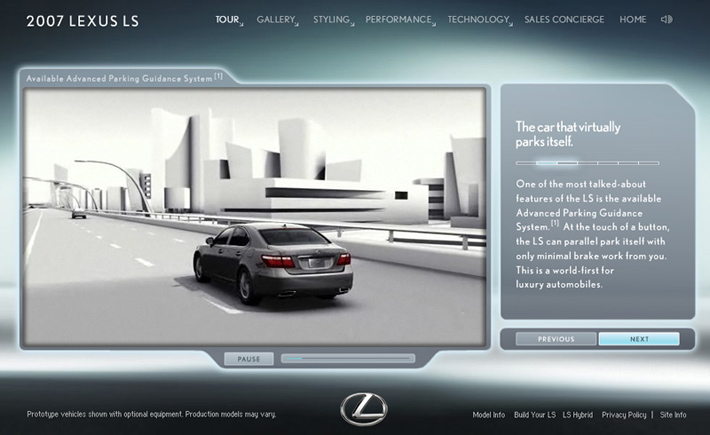Open the Styling menu
This screenshot has width=710, height=435.
331,19
